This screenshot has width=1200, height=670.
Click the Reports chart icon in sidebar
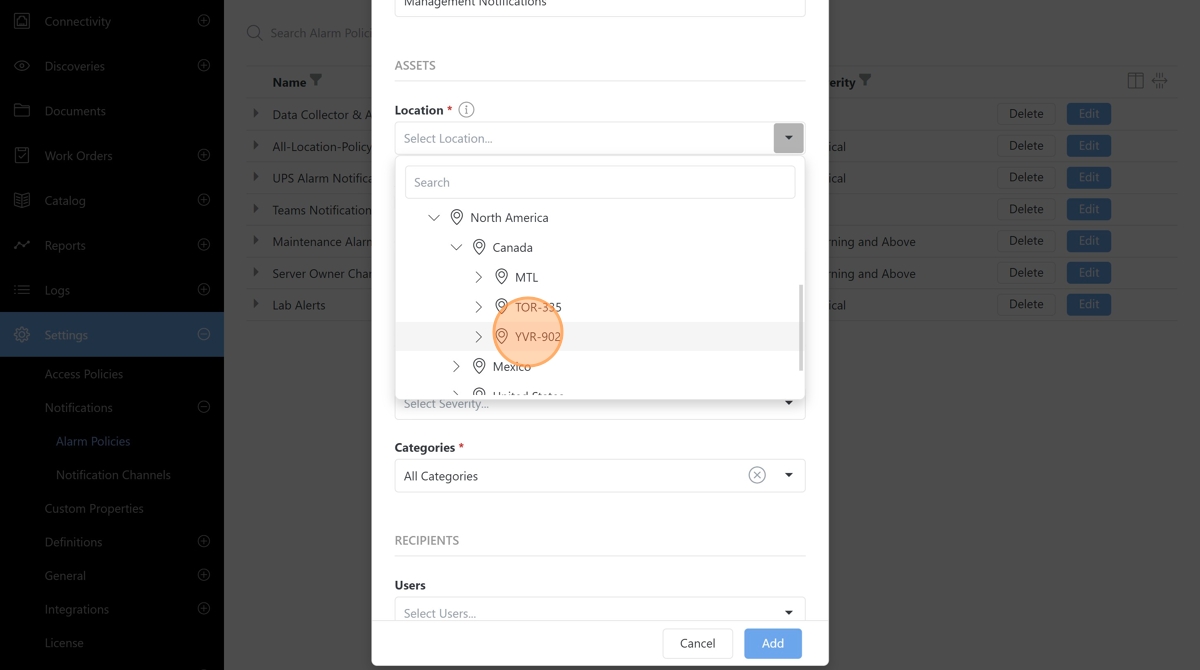tap(22, 245)
